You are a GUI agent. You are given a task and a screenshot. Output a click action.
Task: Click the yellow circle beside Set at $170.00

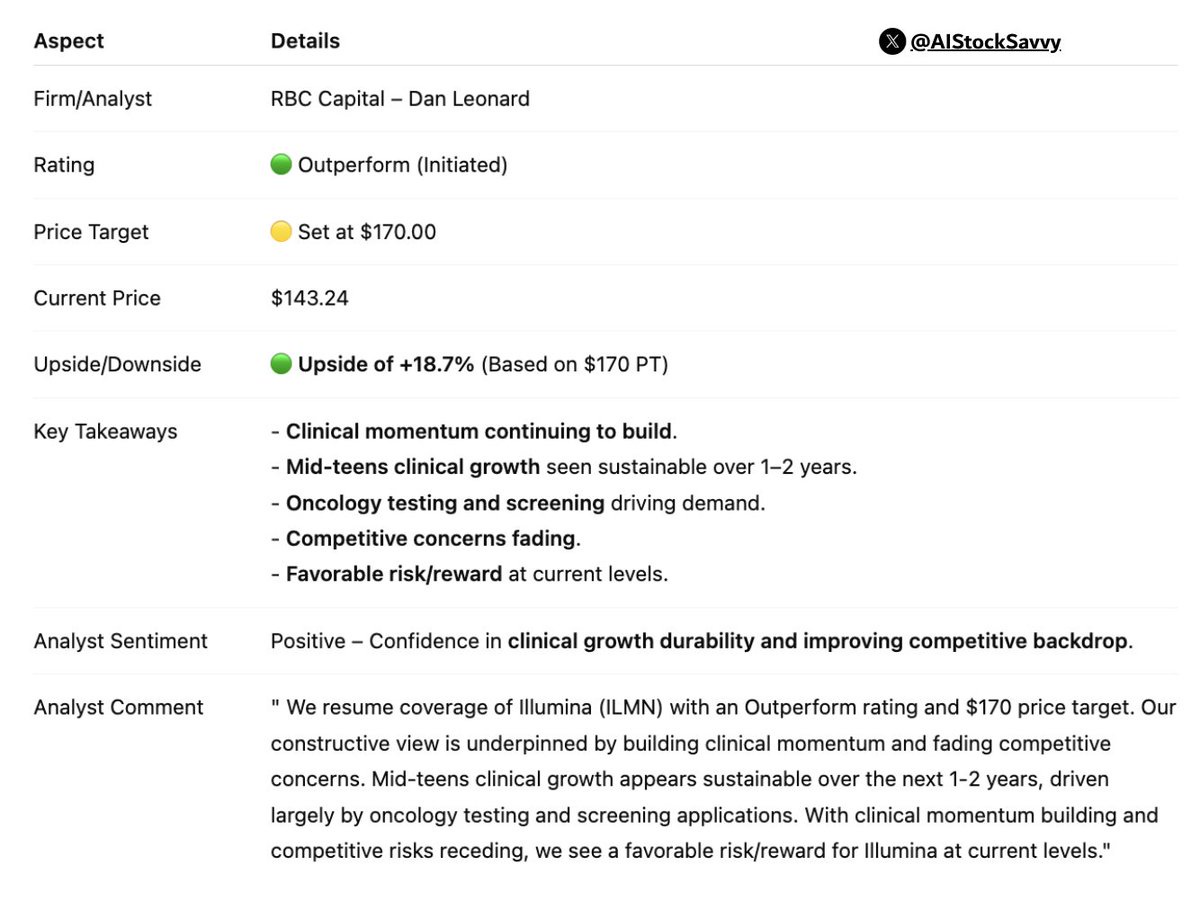tap(281, 232)
